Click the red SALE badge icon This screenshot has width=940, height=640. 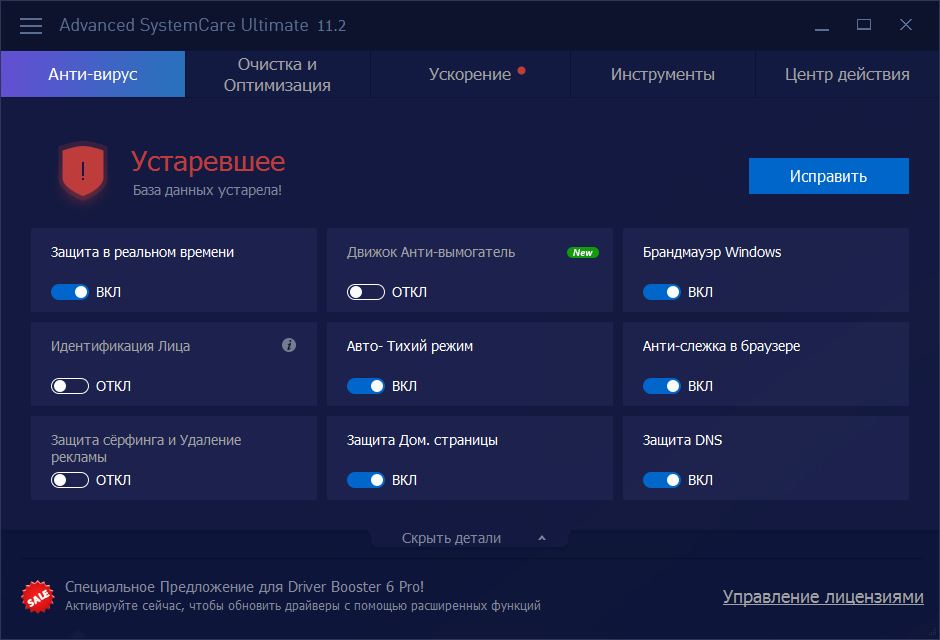click(38, 596)
